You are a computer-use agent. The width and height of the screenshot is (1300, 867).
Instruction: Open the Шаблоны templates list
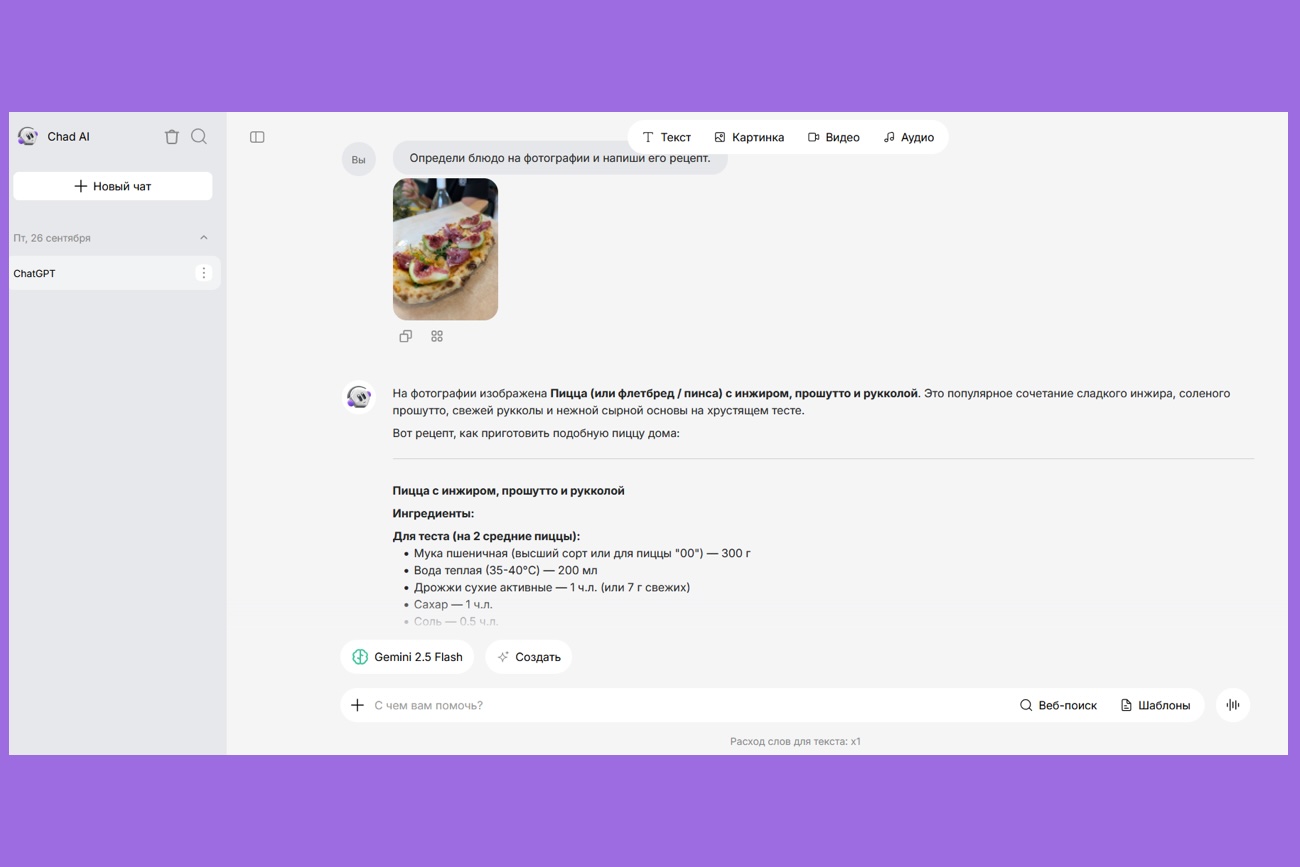tap(1155, 705)
